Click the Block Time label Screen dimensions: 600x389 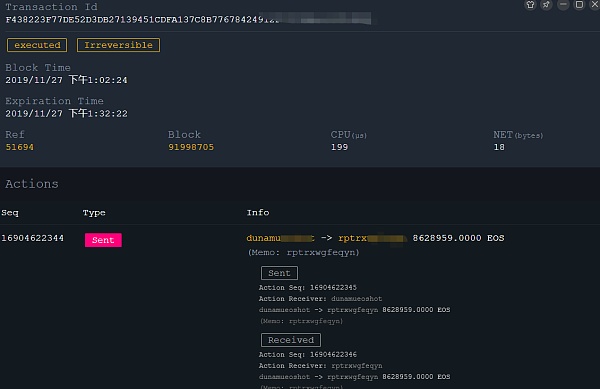coord(38,68)
